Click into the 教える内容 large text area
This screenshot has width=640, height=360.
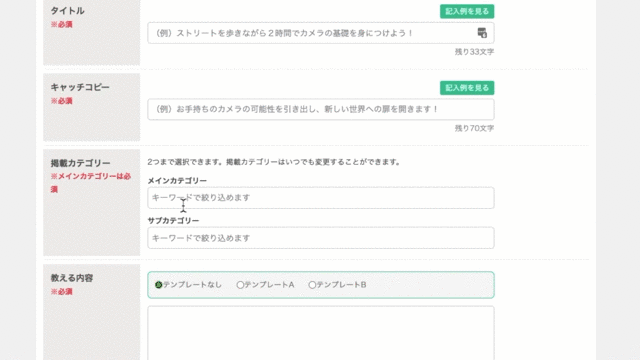(x=321, y=333)
